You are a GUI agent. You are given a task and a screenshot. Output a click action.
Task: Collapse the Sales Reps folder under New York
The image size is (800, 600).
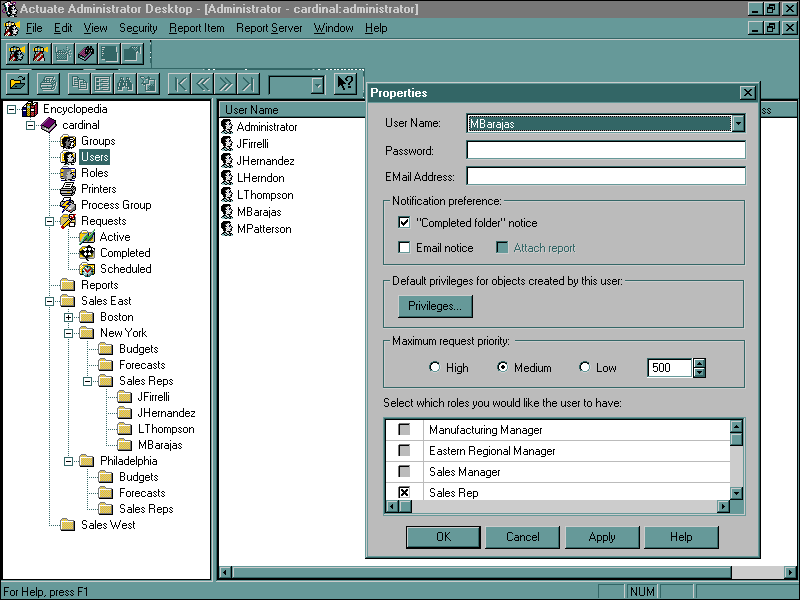click(x=87, y=381)
